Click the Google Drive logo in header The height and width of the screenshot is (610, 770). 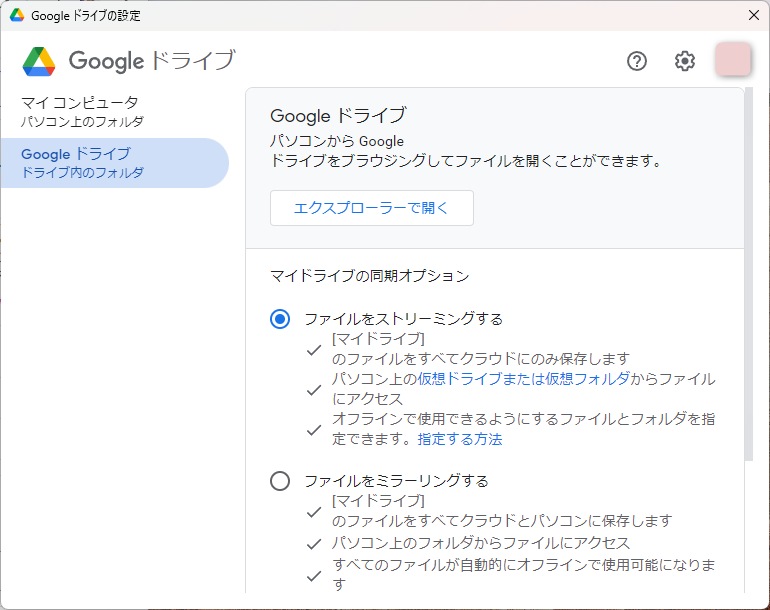39,61
